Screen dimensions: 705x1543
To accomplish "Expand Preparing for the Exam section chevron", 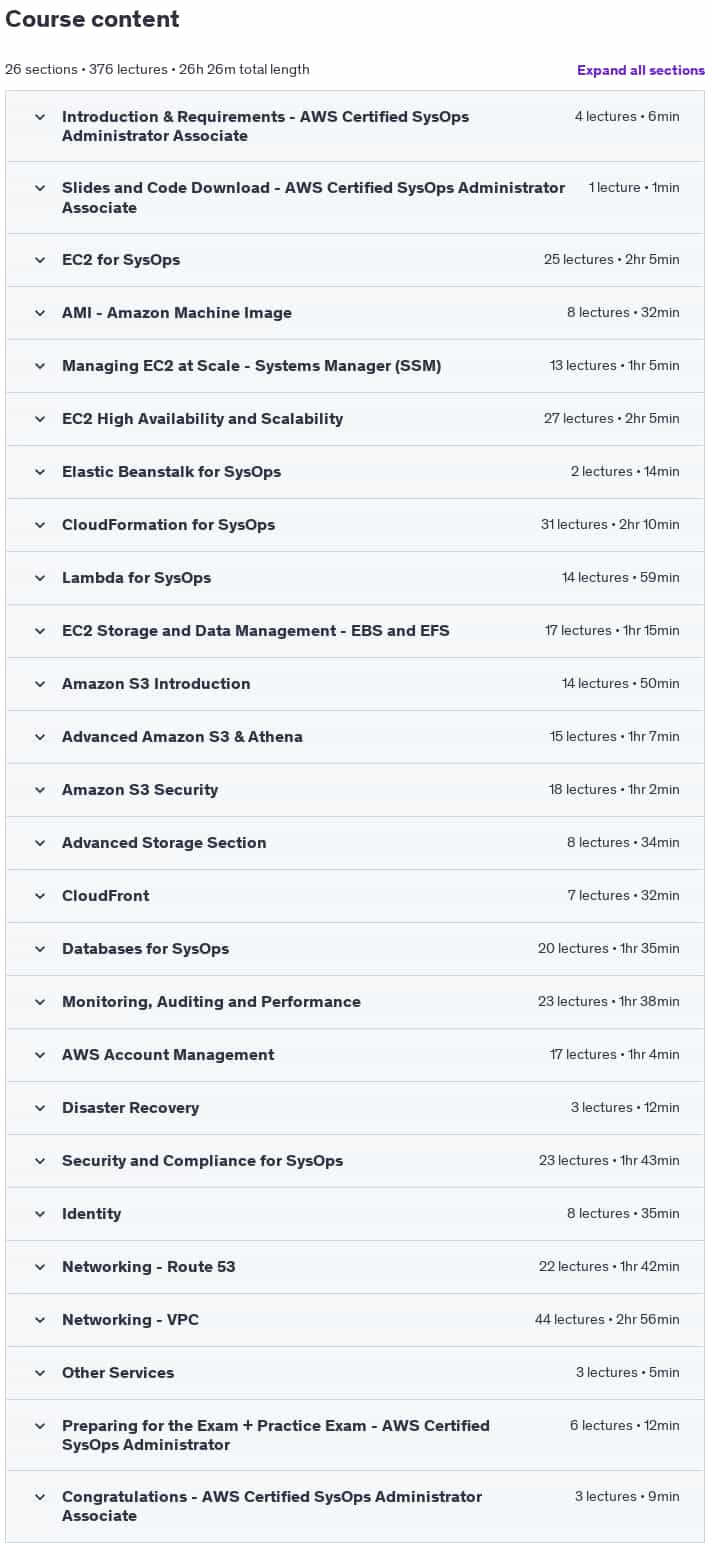I will (x=40, y=1426).
